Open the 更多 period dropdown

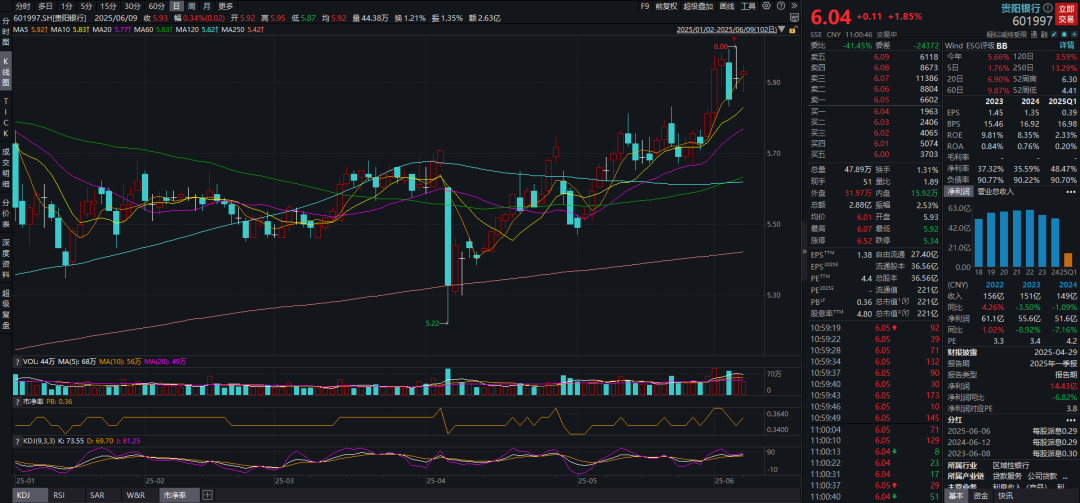[226, 6]
